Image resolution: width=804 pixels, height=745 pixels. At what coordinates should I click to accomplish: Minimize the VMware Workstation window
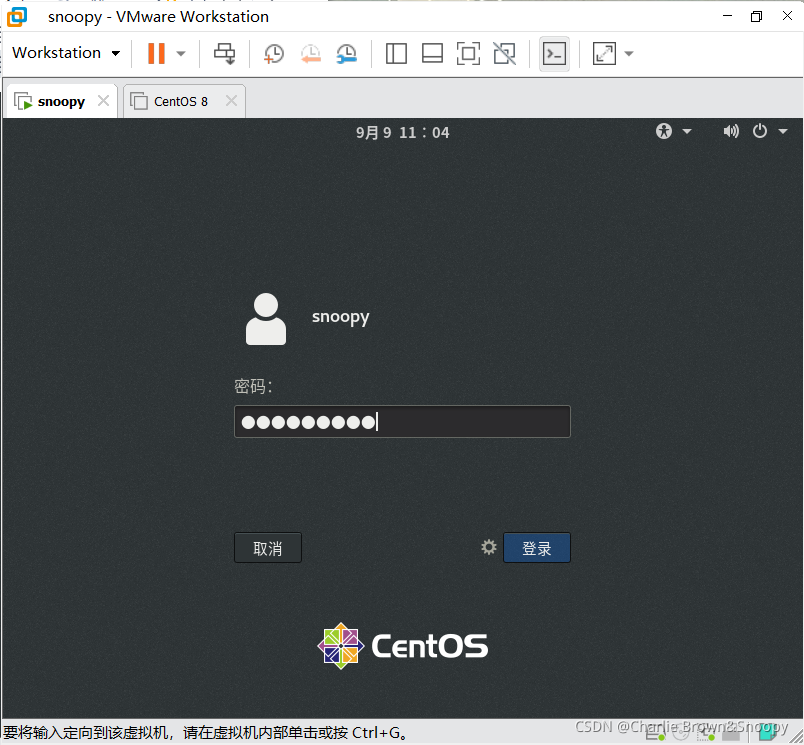tap(727, 16)
